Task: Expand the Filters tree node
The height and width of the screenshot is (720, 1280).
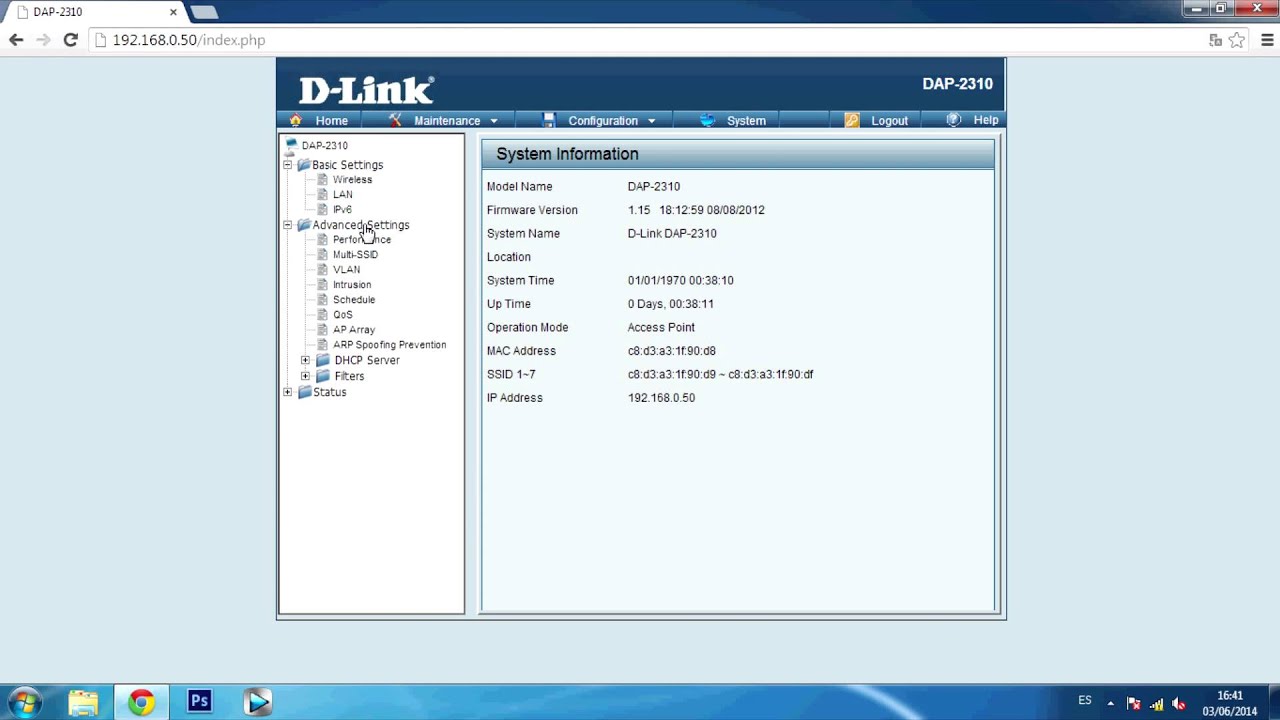Action: click(305, 376)
